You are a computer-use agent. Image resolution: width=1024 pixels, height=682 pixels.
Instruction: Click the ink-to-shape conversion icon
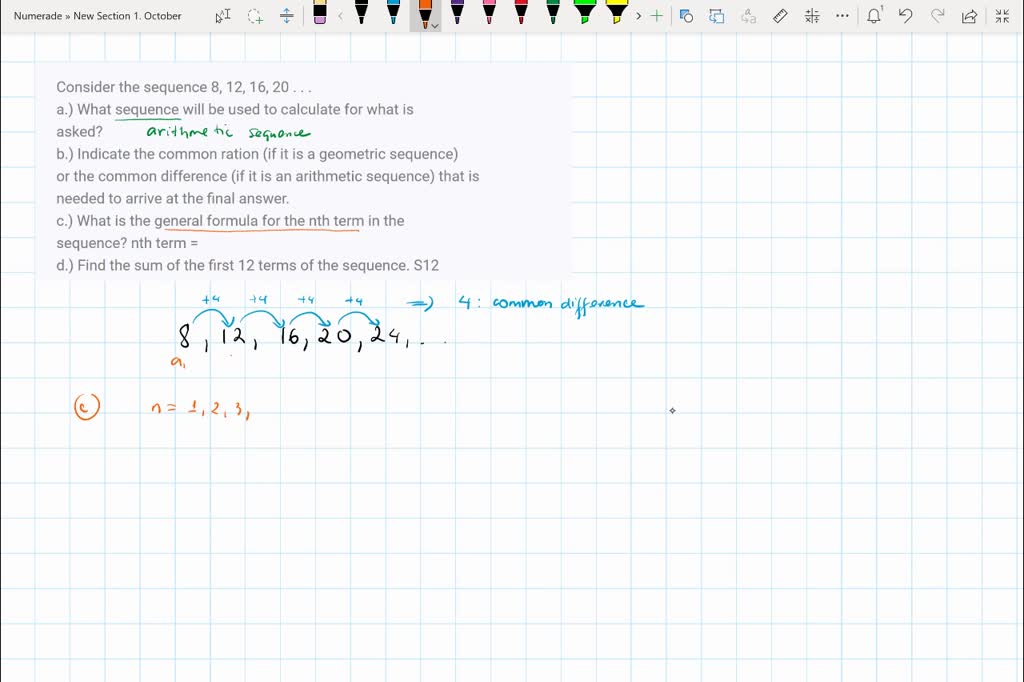(x=686, y=15)
